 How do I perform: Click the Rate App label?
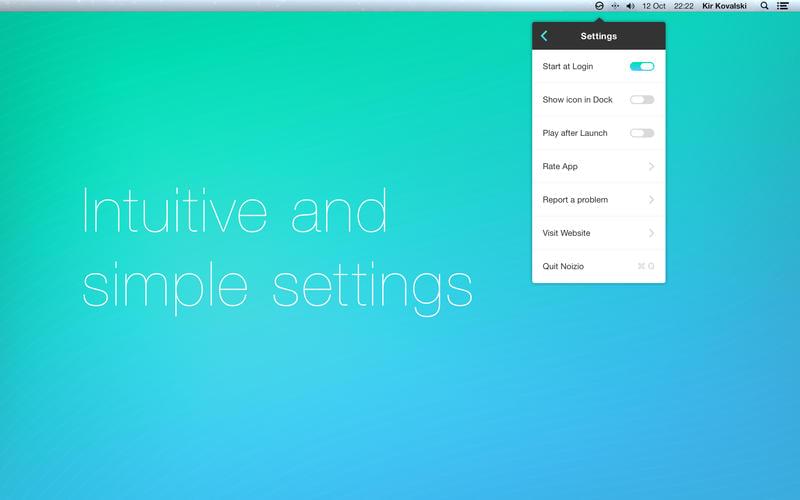coord(560,166)
